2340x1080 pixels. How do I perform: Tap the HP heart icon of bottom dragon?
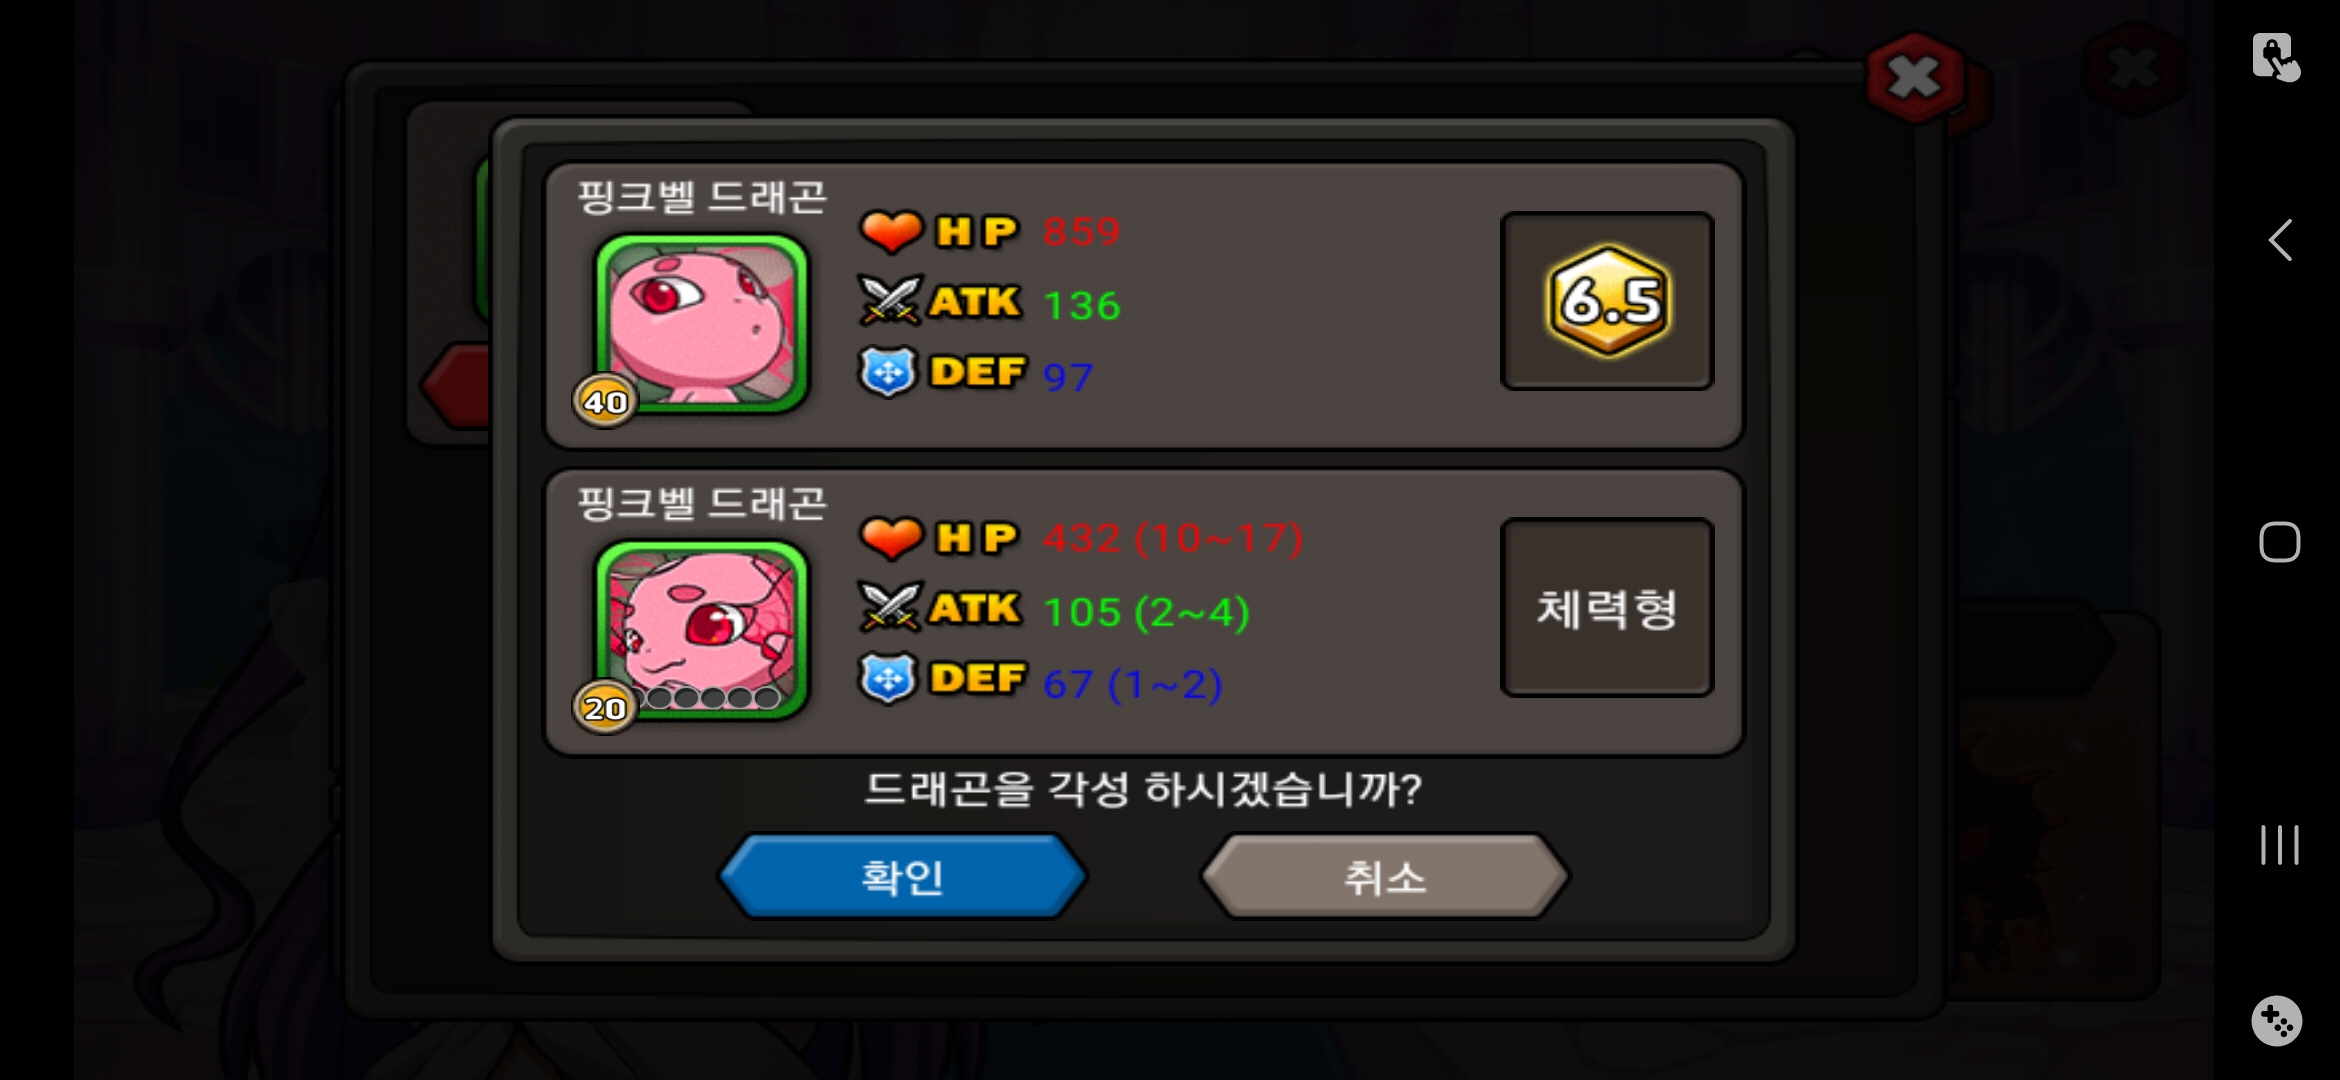(891, 537)
